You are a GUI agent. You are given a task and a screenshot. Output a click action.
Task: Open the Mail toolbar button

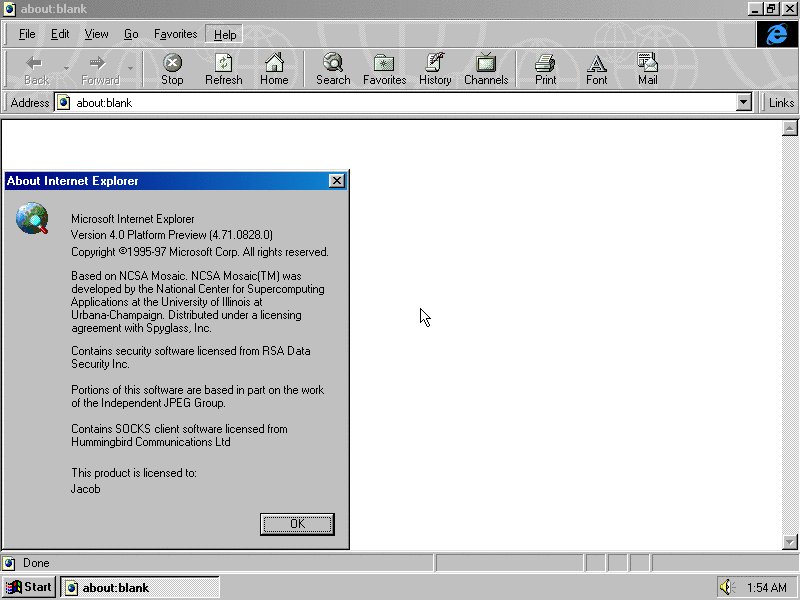tap(647, 69)
